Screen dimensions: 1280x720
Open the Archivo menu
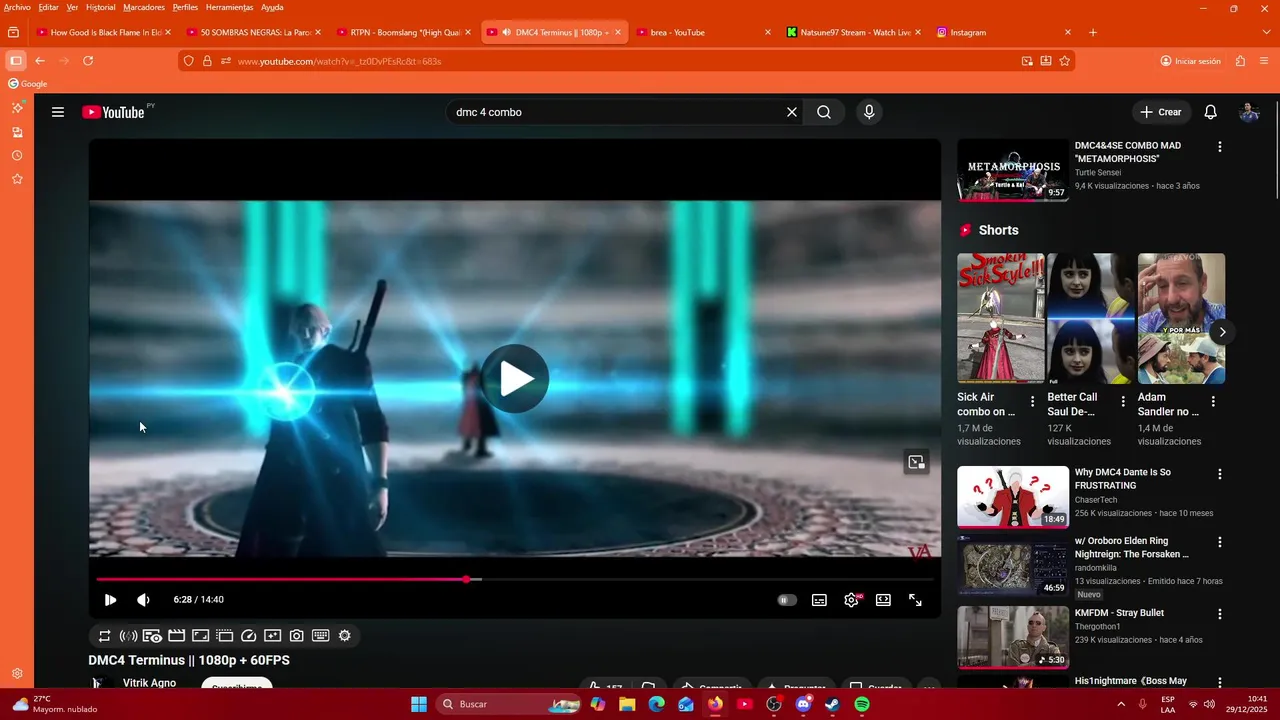click(x=17, y=7)
